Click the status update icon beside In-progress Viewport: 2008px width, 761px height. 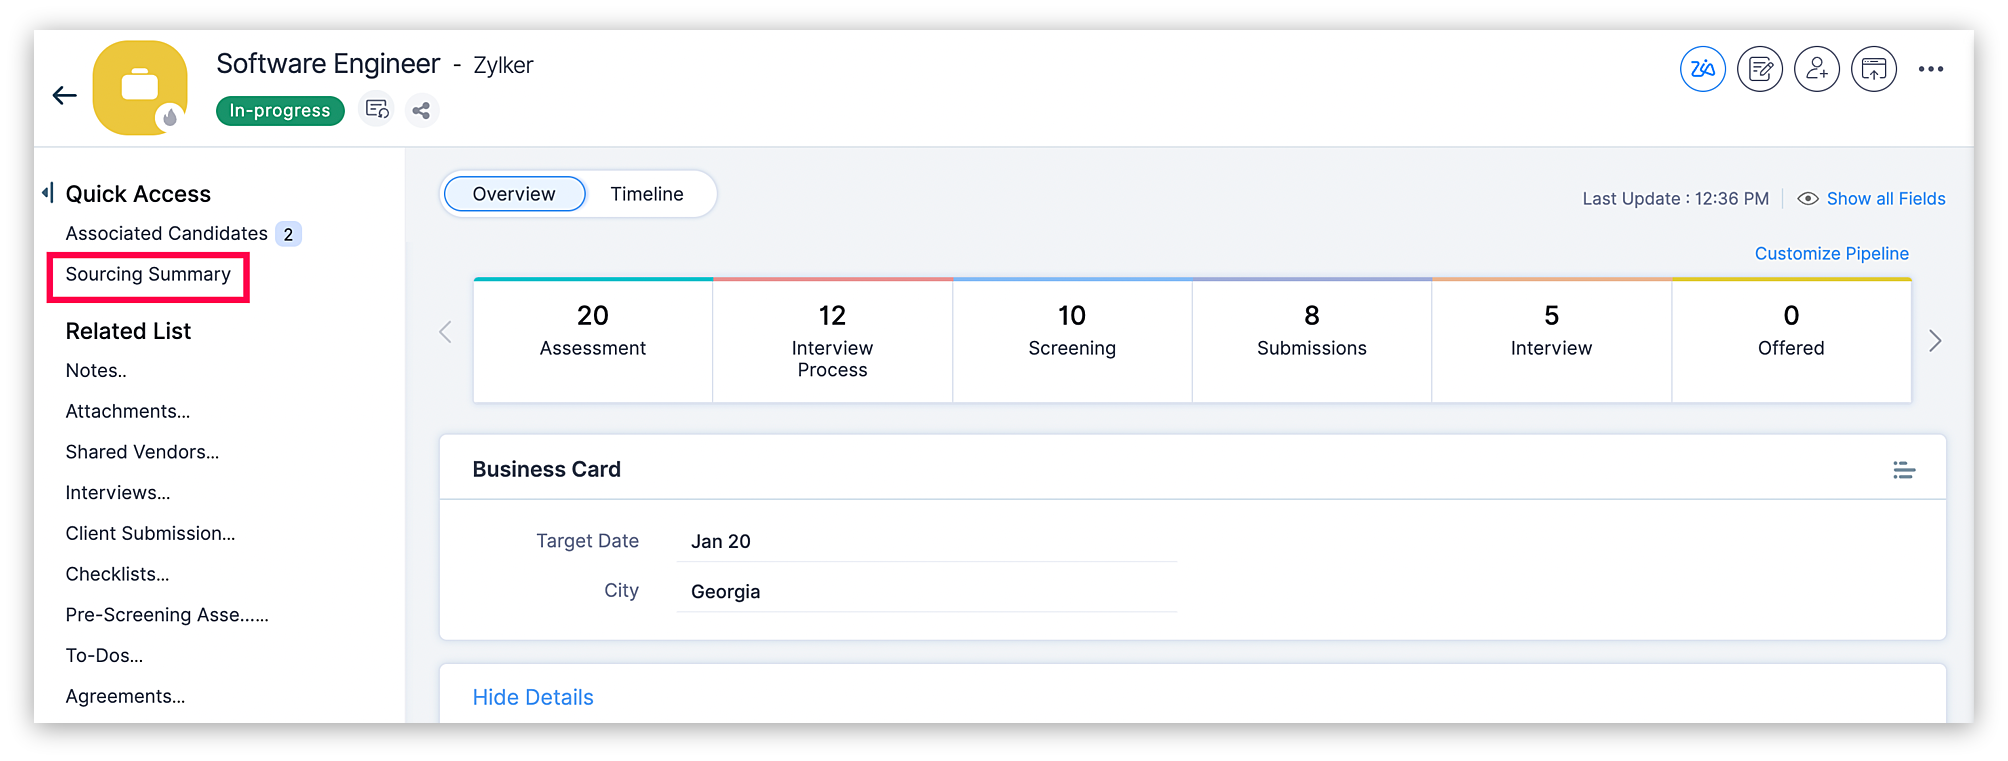pyautogui.click(x=377, y=109)
